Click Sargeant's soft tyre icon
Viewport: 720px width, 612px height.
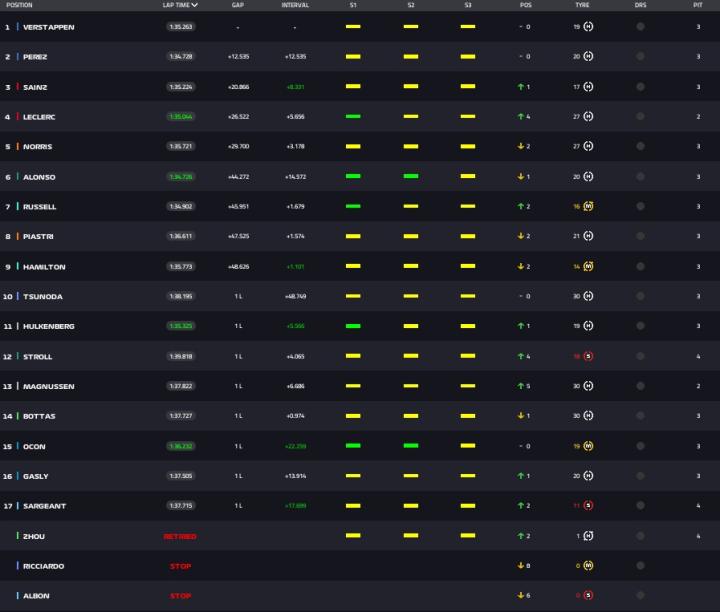588,507
